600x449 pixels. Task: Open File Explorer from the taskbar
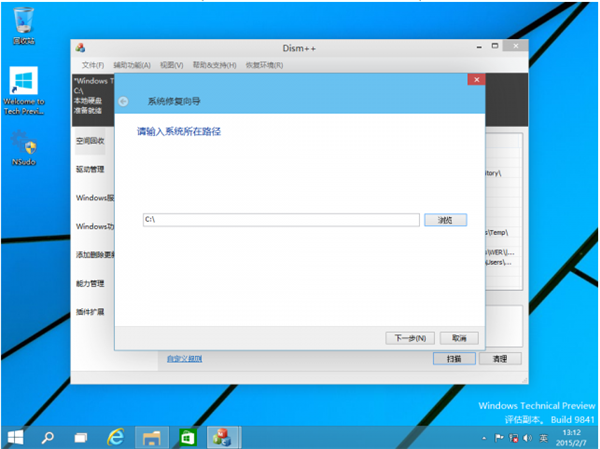[x=152, y=437]
